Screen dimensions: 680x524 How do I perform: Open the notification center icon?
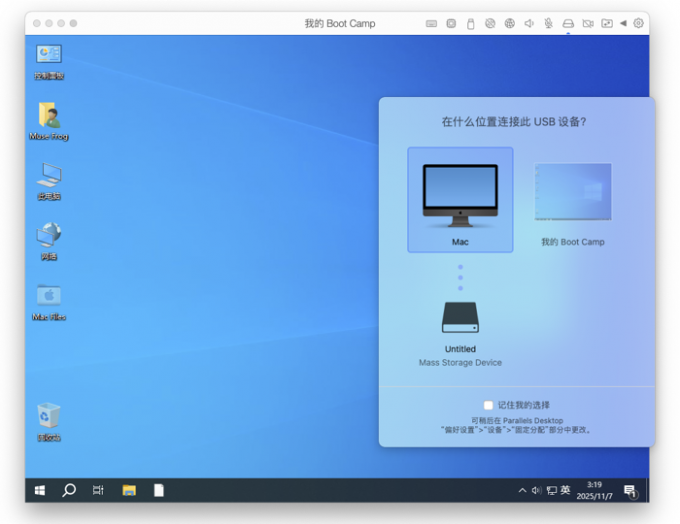630,491
